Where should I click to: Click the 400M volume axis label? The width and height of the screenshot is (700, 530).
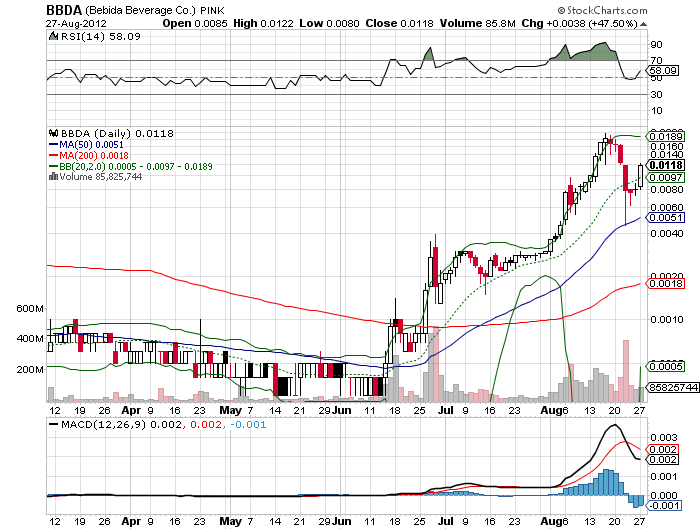click(x=30, y=339)
